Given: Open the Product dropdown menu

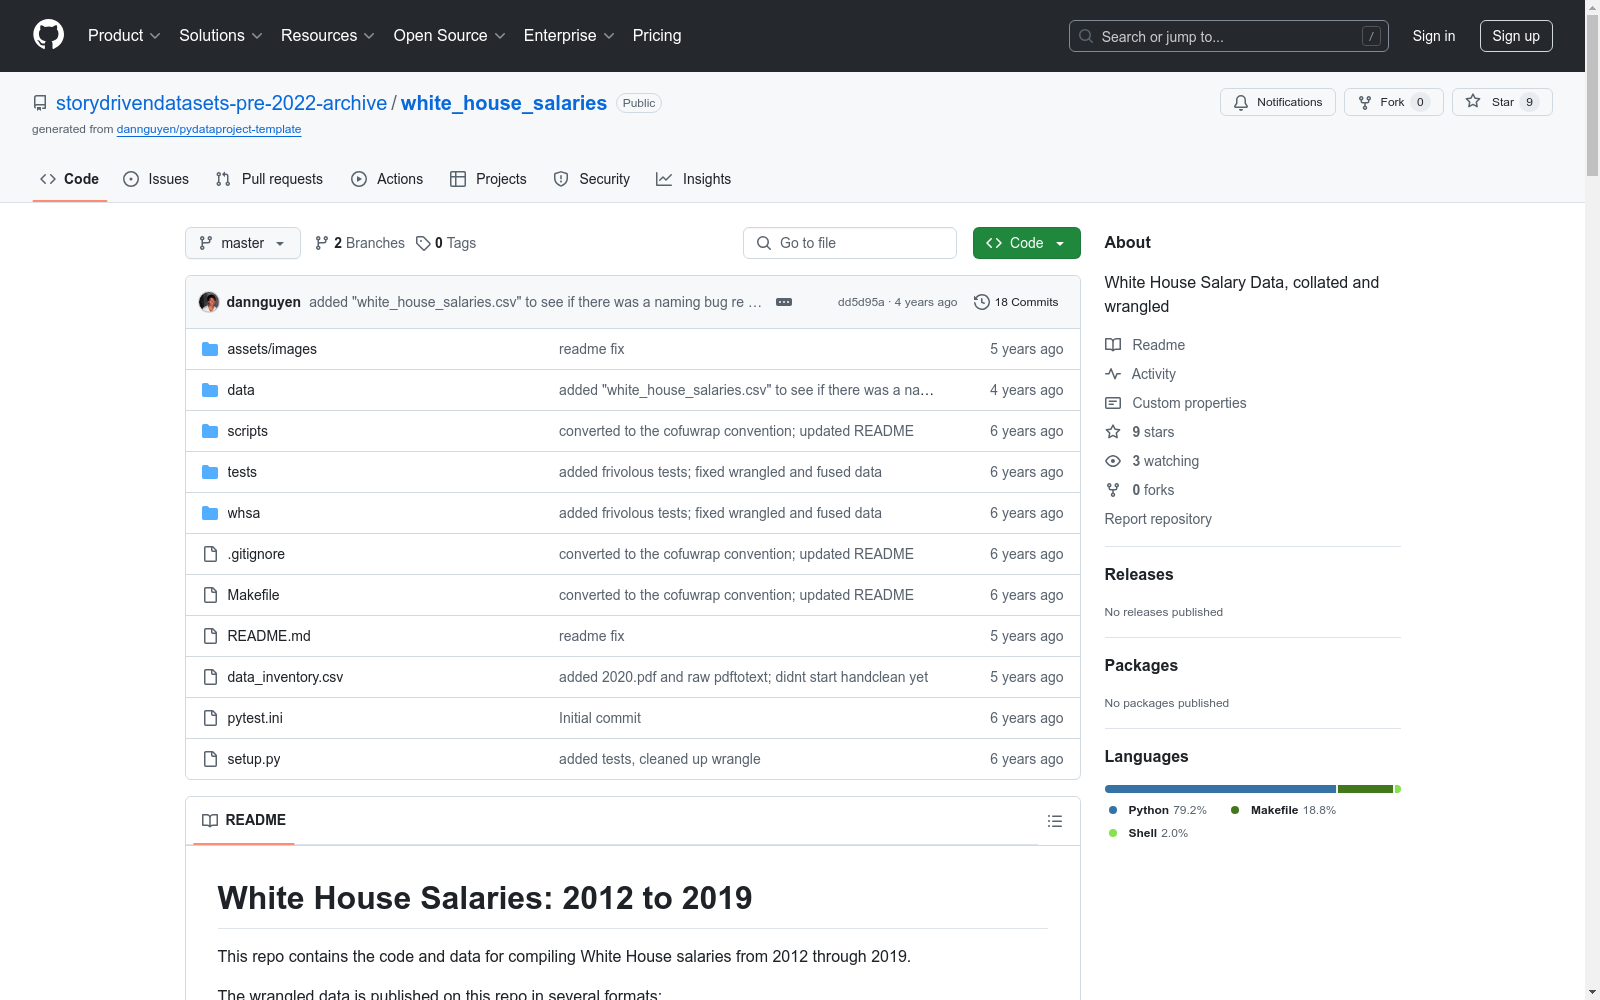Looking at the screenshot, I should (124, 35).
